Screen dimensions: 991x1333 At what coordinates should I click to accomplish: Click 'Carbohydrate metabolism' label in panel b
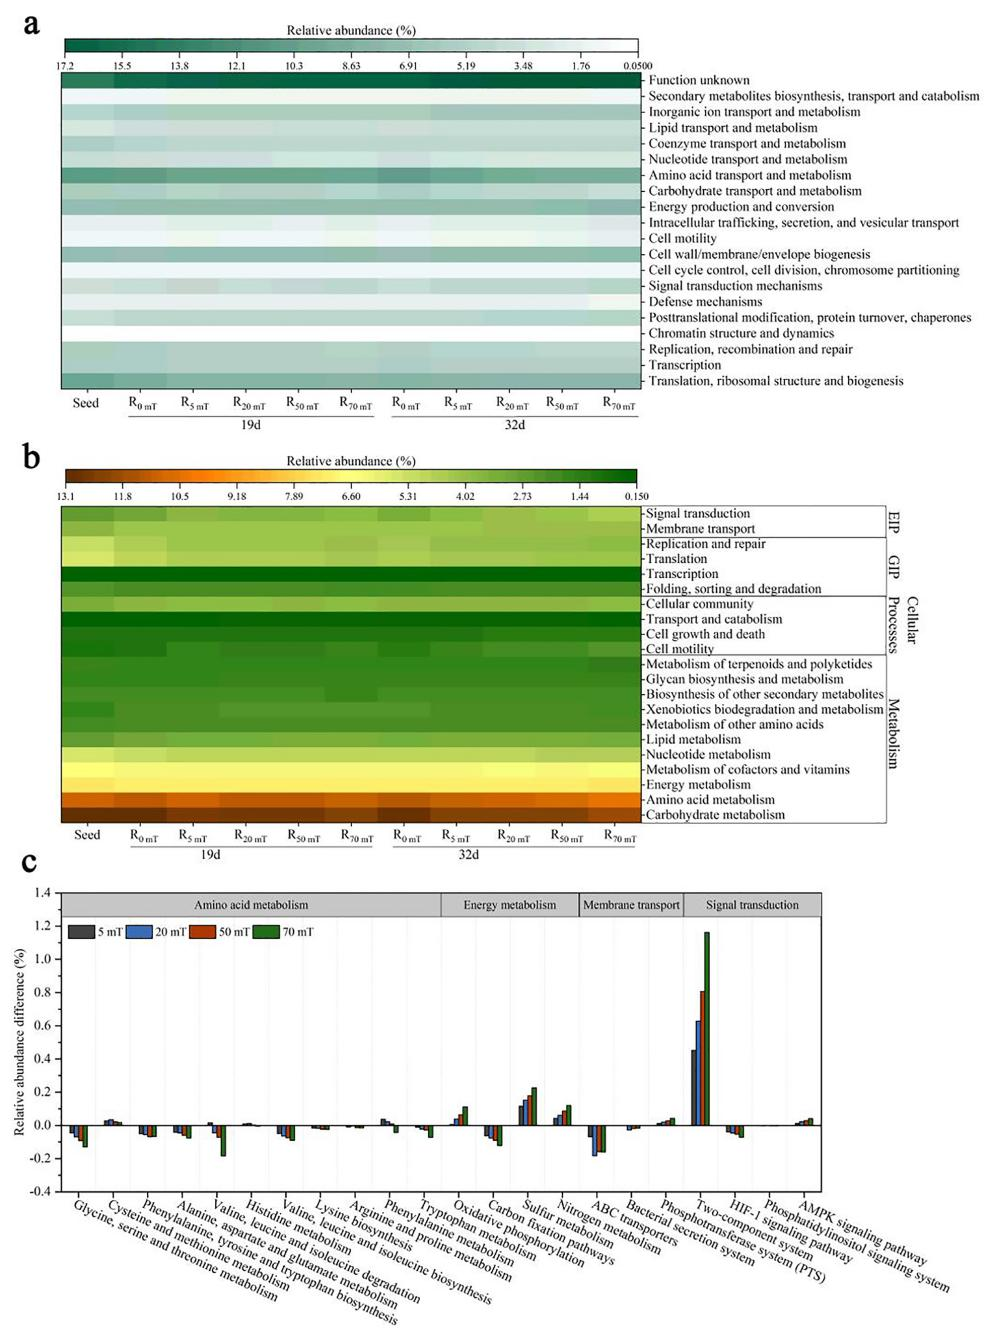point(715,815)
